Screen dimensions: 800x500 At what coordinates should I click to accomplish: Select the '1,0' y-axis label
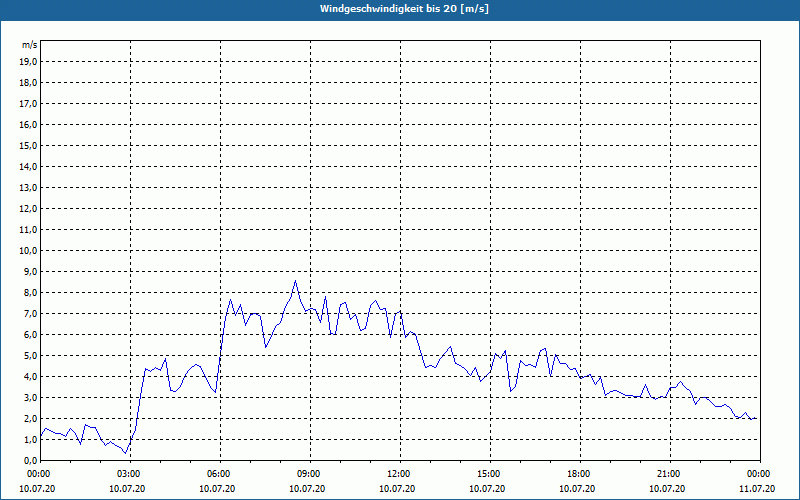point(31,439)
